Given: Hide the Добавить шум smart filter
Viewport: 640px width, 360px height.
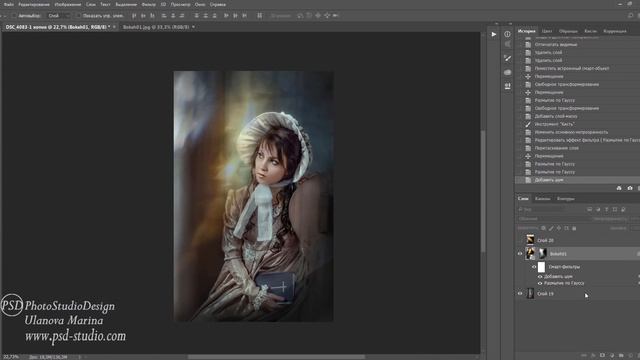Looking at the screenshot, I should pyautogui.click(x=540, y=277).
